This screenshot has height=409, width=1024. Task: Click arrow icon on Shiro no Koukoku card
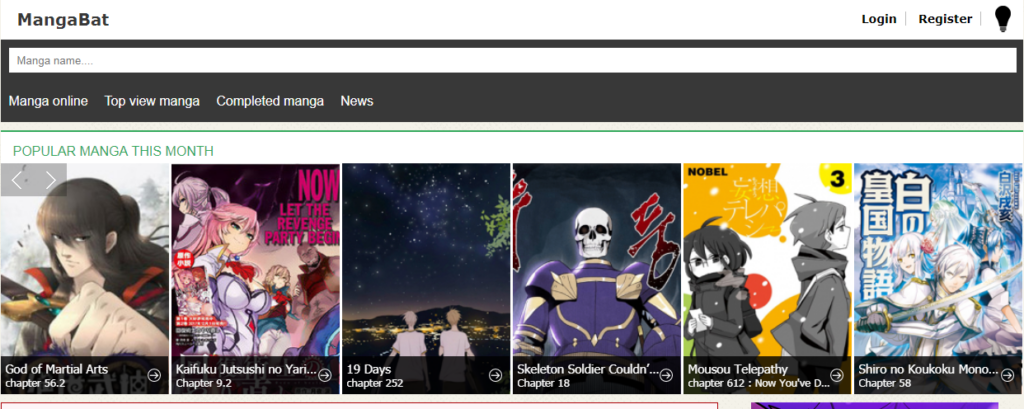(x=1008, y=375)
